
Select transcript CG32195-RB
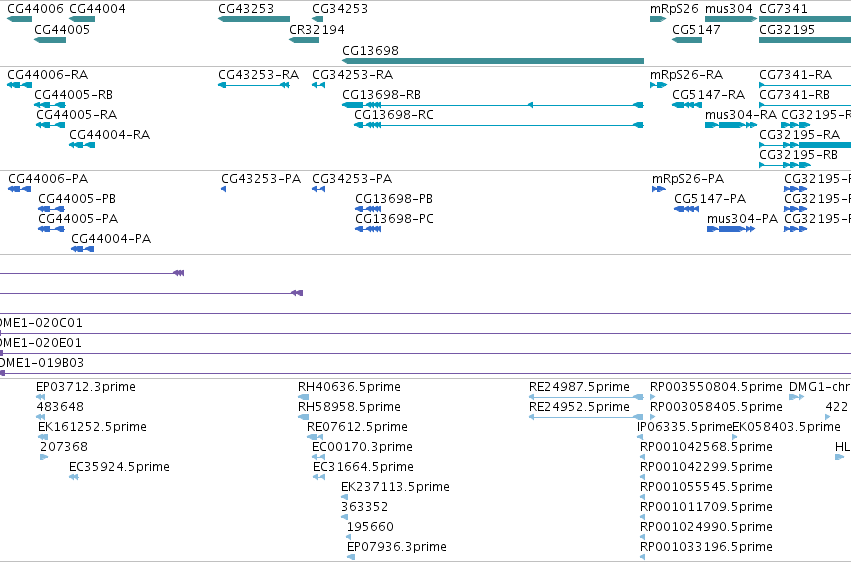pyautogui.click(x=785, y=165)
